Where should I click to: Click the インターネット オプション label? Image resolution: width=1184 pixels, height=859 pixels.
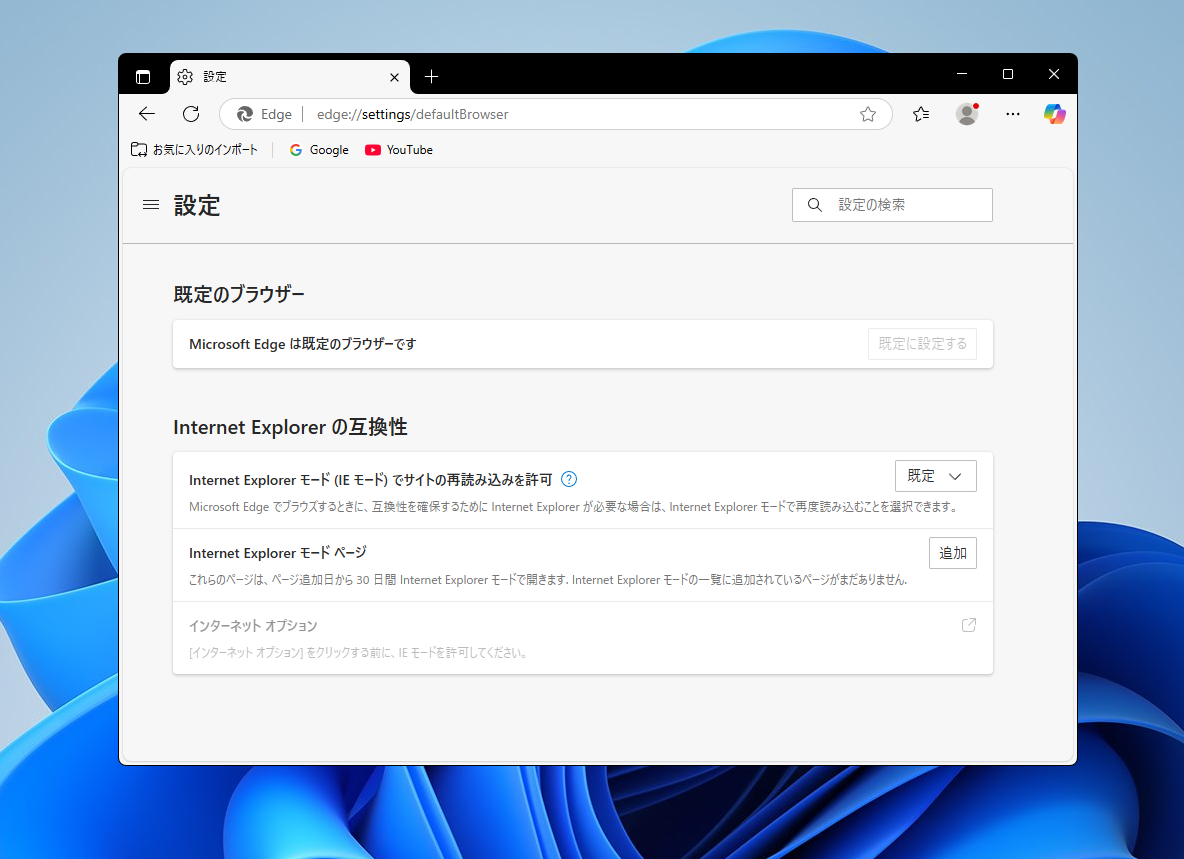tap(253, 626)
